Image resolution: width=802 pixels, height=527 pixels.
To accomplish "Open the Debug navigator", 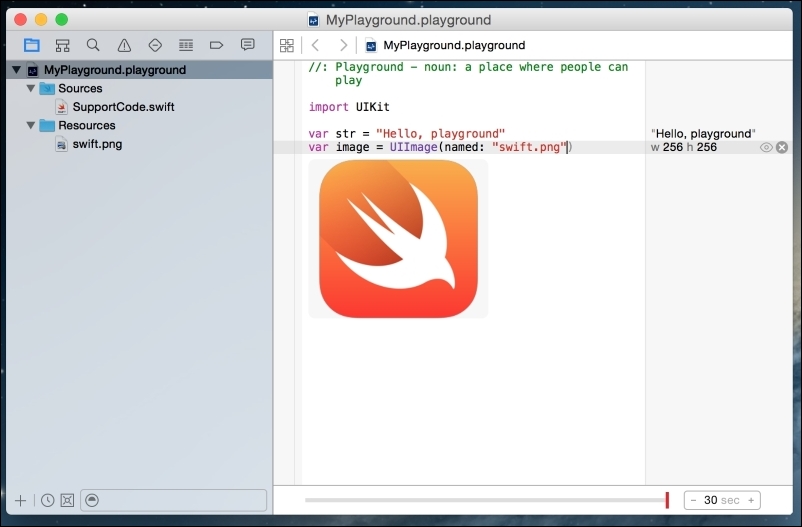I will (x=185, y=45).
